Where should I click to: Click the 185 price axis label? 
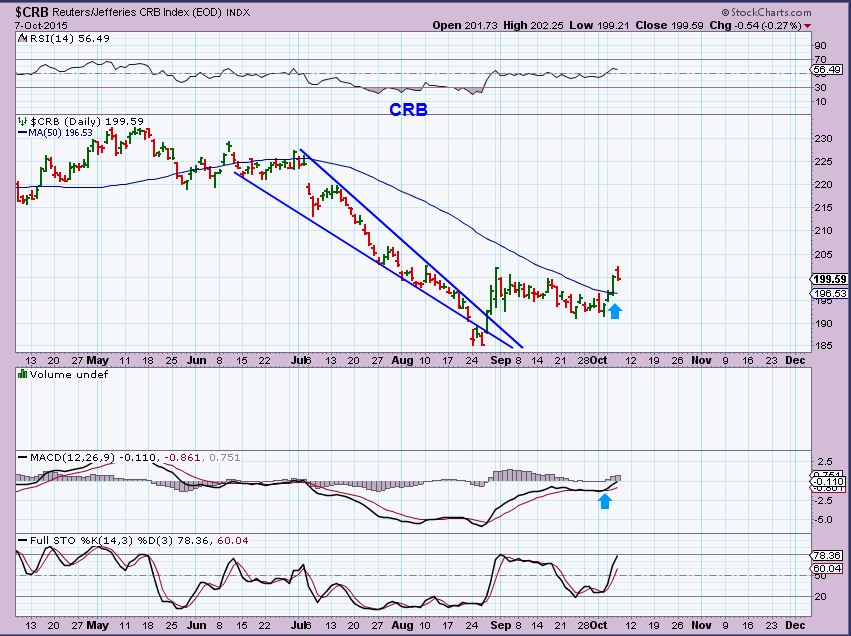click(x=823, y=345)
